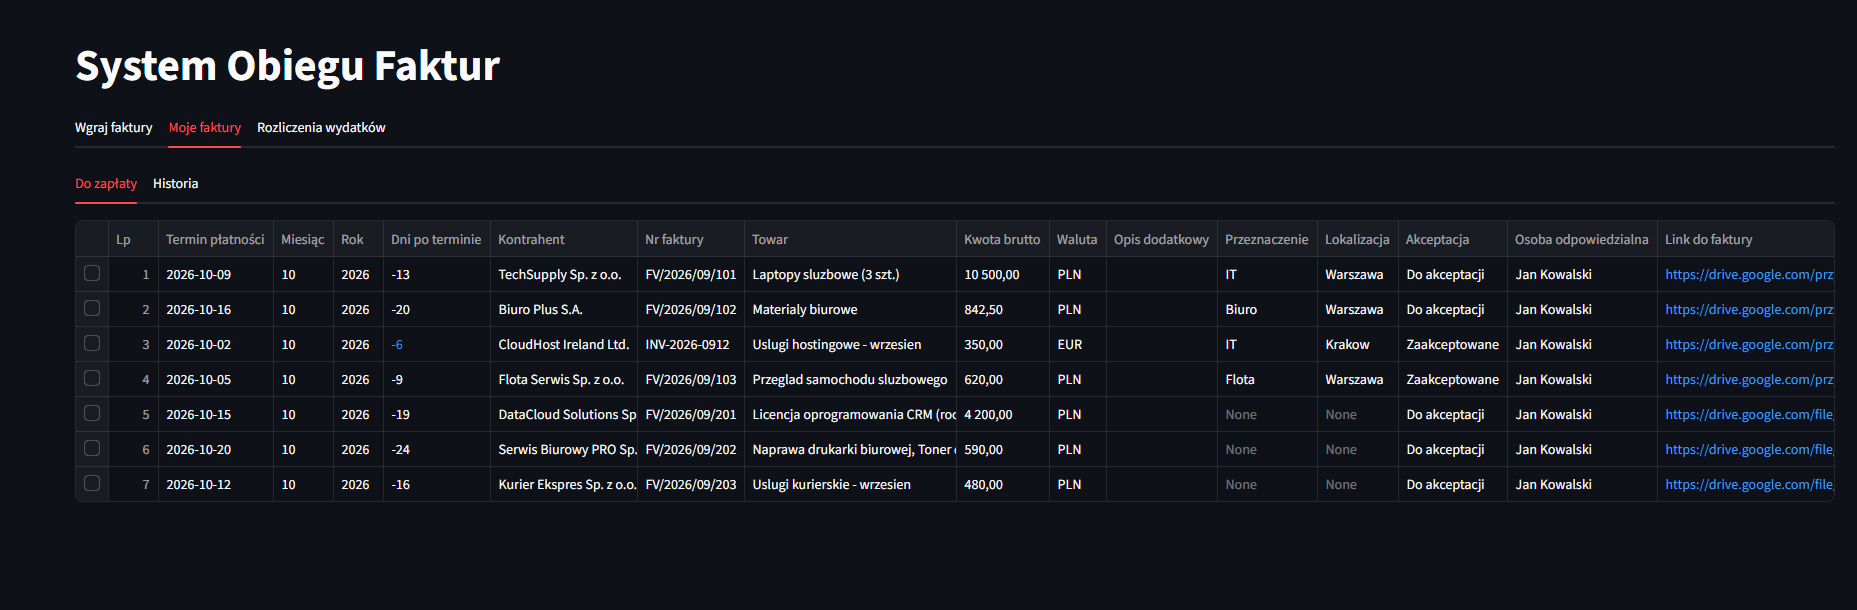The image size is (1857, 610).
Task: Open the Rozliczenia wydatków tab
Action: tap(321, 127)
